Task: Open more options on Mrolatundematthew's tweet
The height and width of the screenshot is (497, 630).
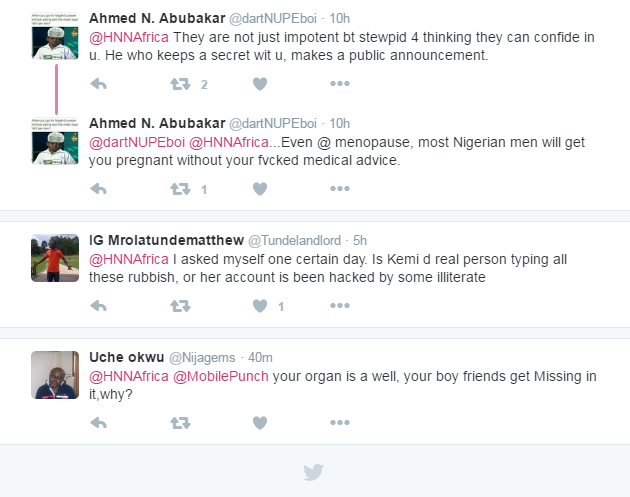Action: (x=340, y=305)
